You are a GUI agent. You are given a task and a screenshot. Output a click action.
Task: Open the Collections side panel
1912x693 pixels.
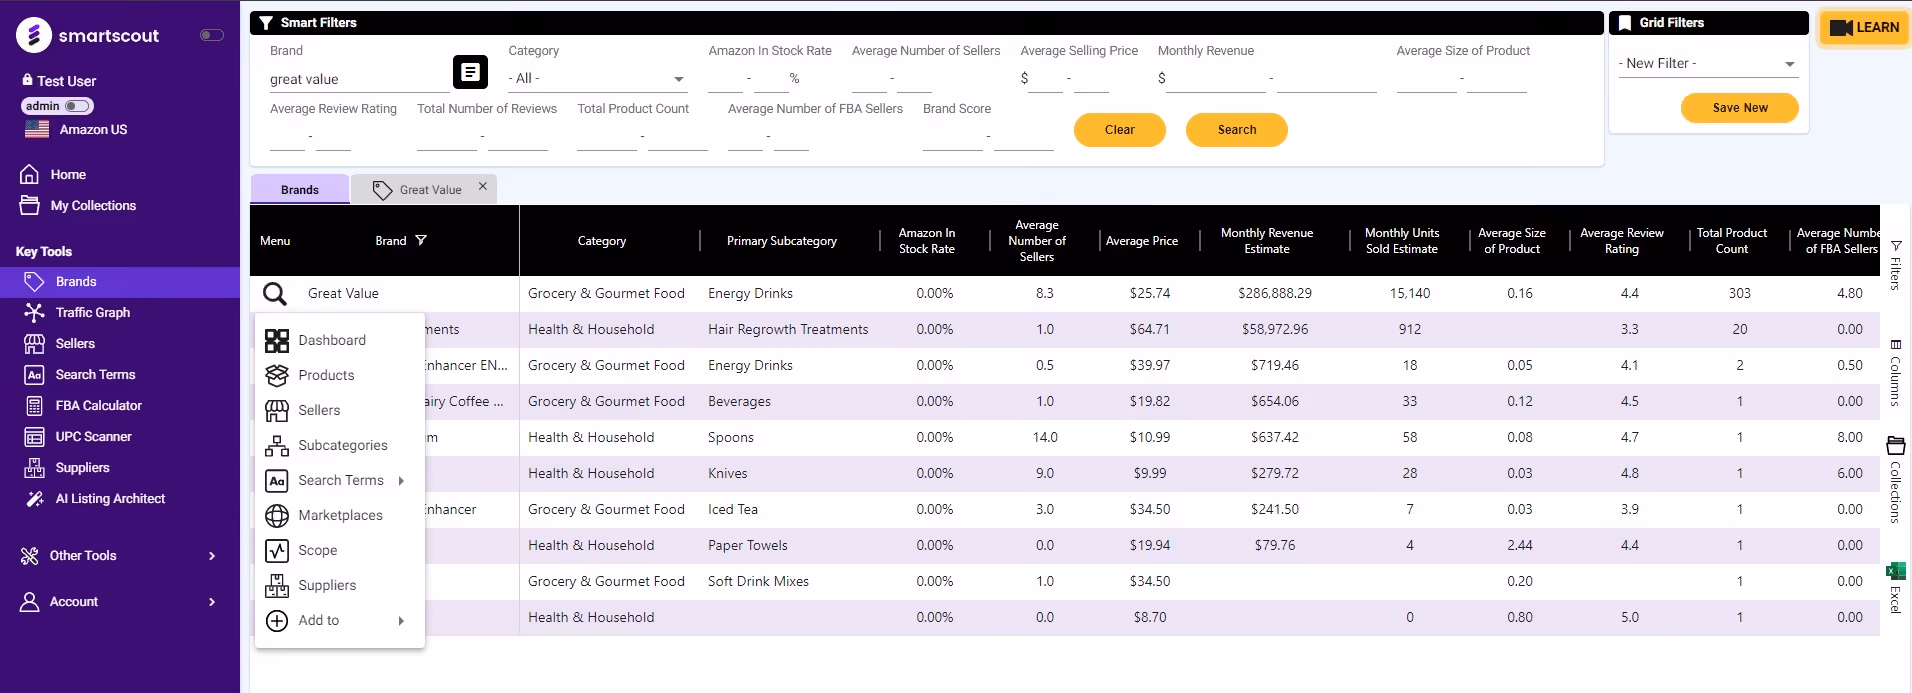click(1896, 480)
